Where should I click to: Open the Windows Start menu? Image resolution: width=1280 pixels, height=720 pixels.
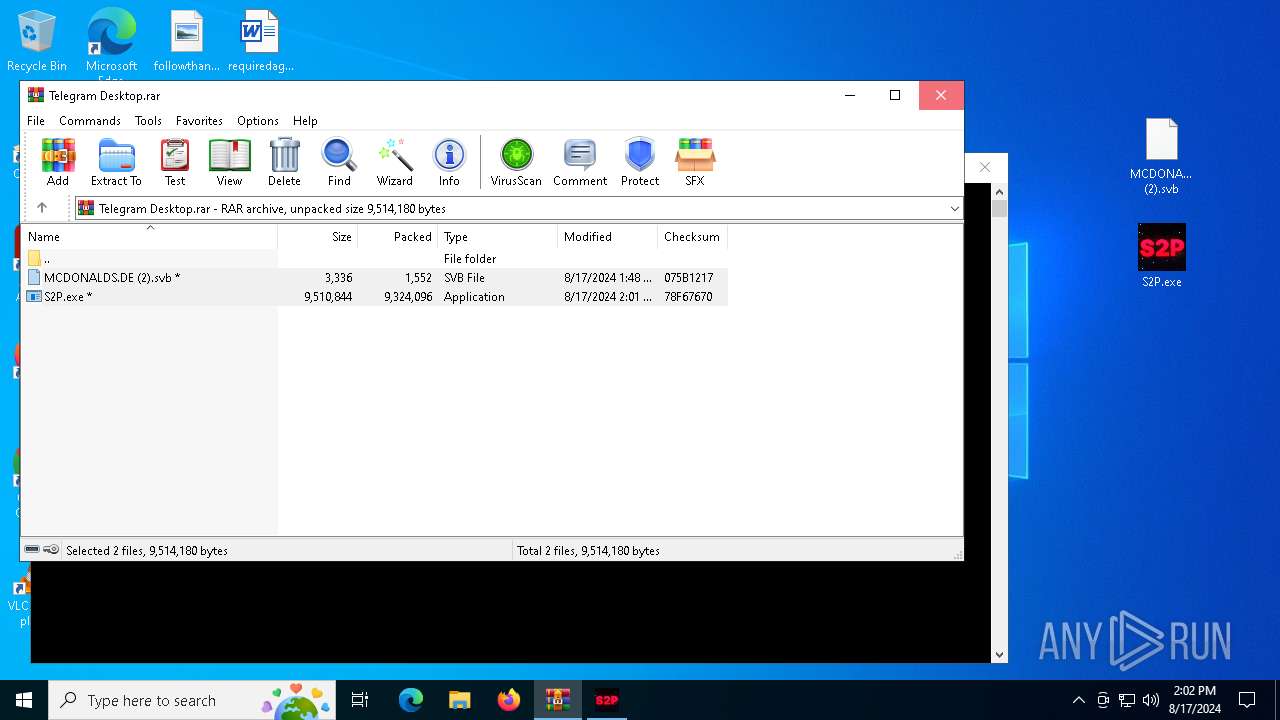click(x=24, y=700)
